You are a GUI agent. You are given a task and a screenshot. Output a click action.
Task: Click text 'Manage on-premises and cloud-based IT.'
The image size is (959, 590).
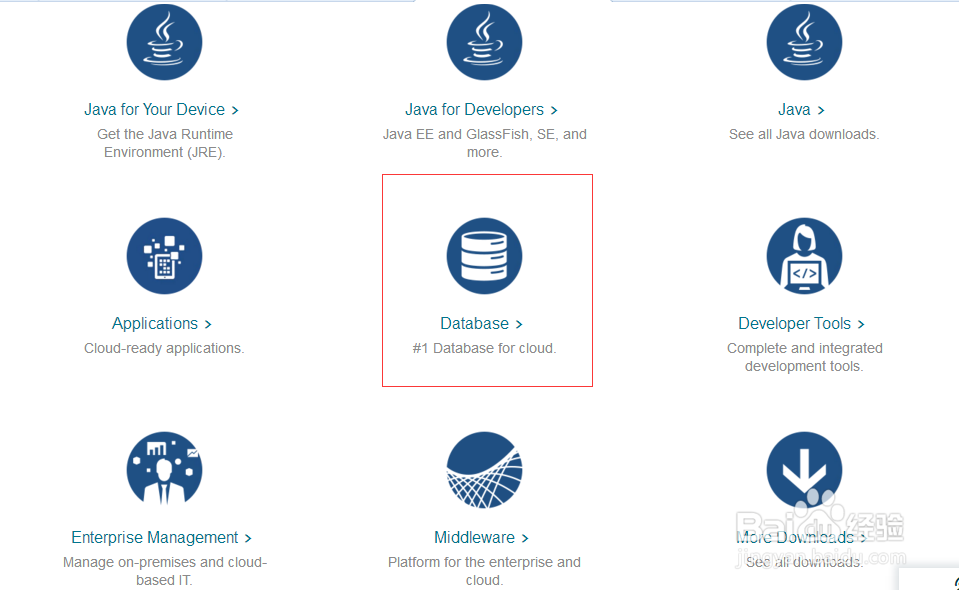[x=165, y=571]
